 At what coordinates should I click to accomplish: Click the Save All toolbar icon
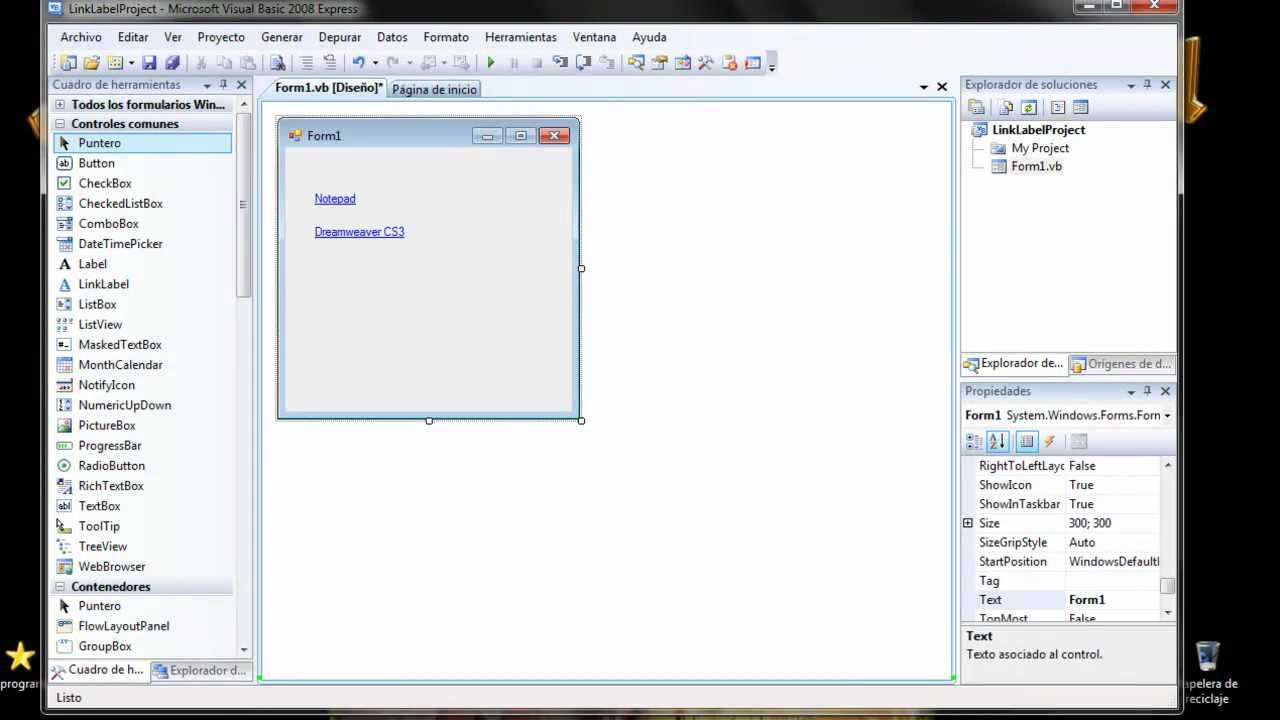(171, 63)
